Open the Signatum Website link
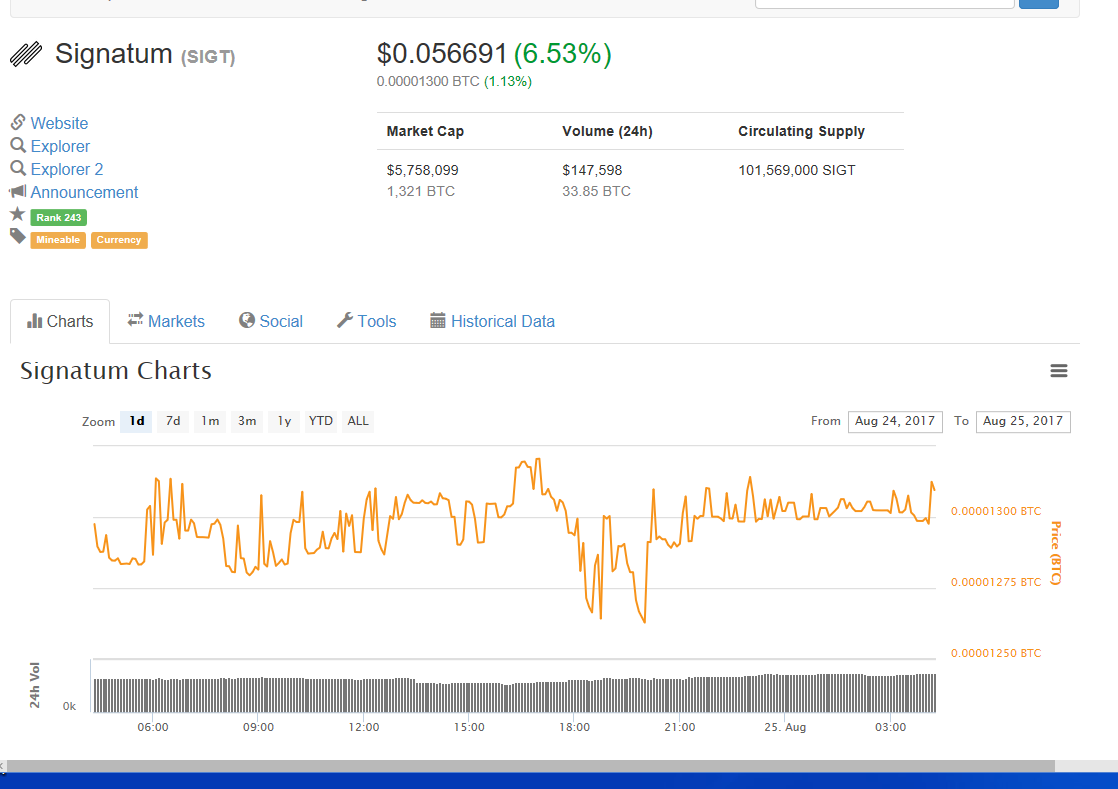The image size is (1118, 789). (59, 123)
